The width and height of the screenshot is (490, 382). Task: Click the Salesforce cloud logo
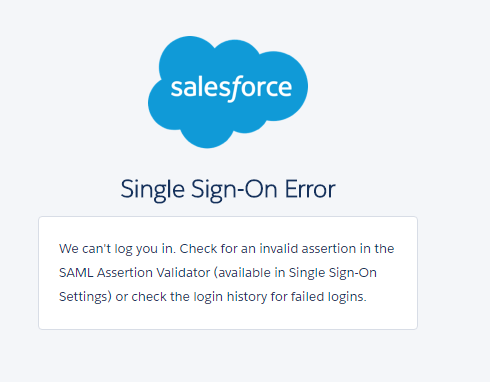(x=228, y=92)
